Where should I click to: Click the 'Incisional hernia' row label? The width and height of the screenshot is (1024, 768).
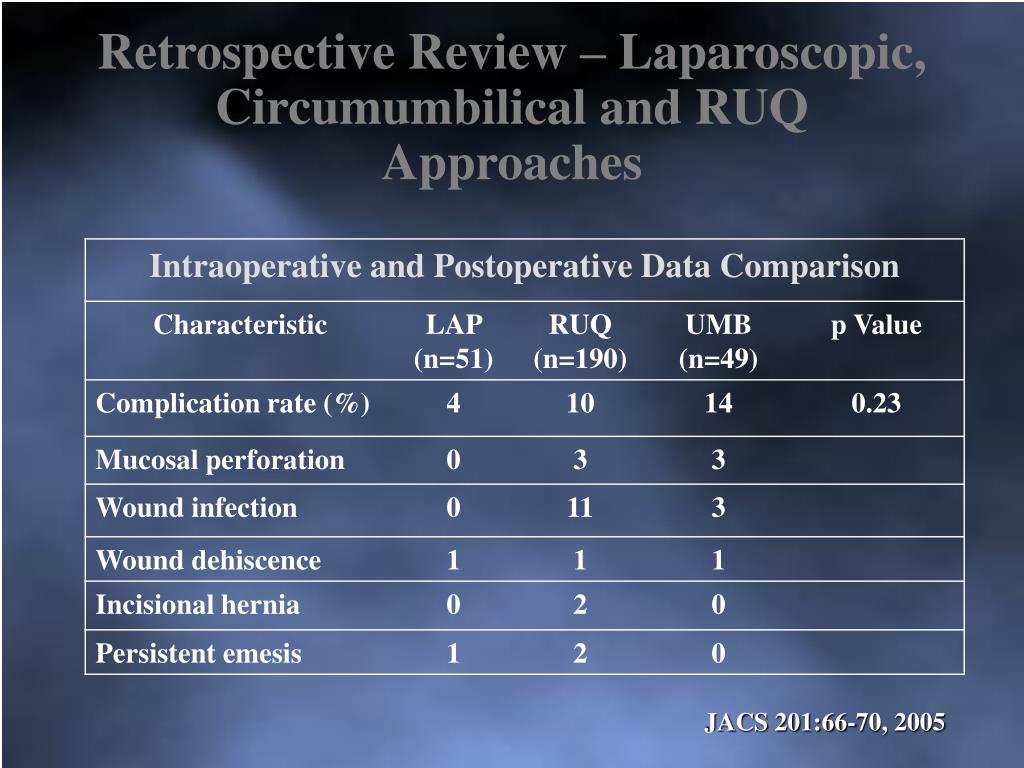pos(198,605)
